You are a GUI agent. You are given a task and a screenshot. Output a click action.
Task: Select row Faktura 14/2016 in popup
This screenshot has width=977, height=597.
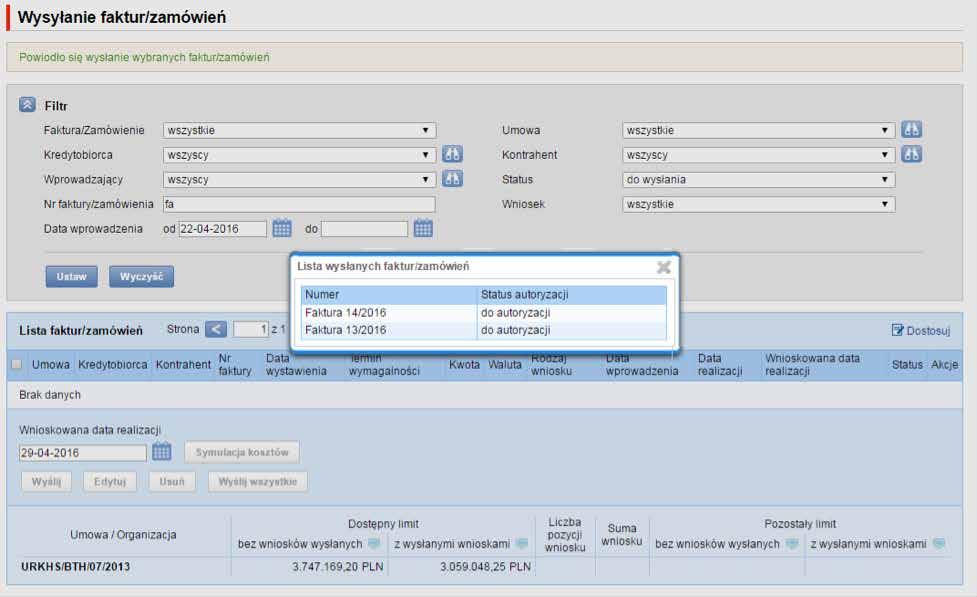pyautogui.click(x=484, y=313)
